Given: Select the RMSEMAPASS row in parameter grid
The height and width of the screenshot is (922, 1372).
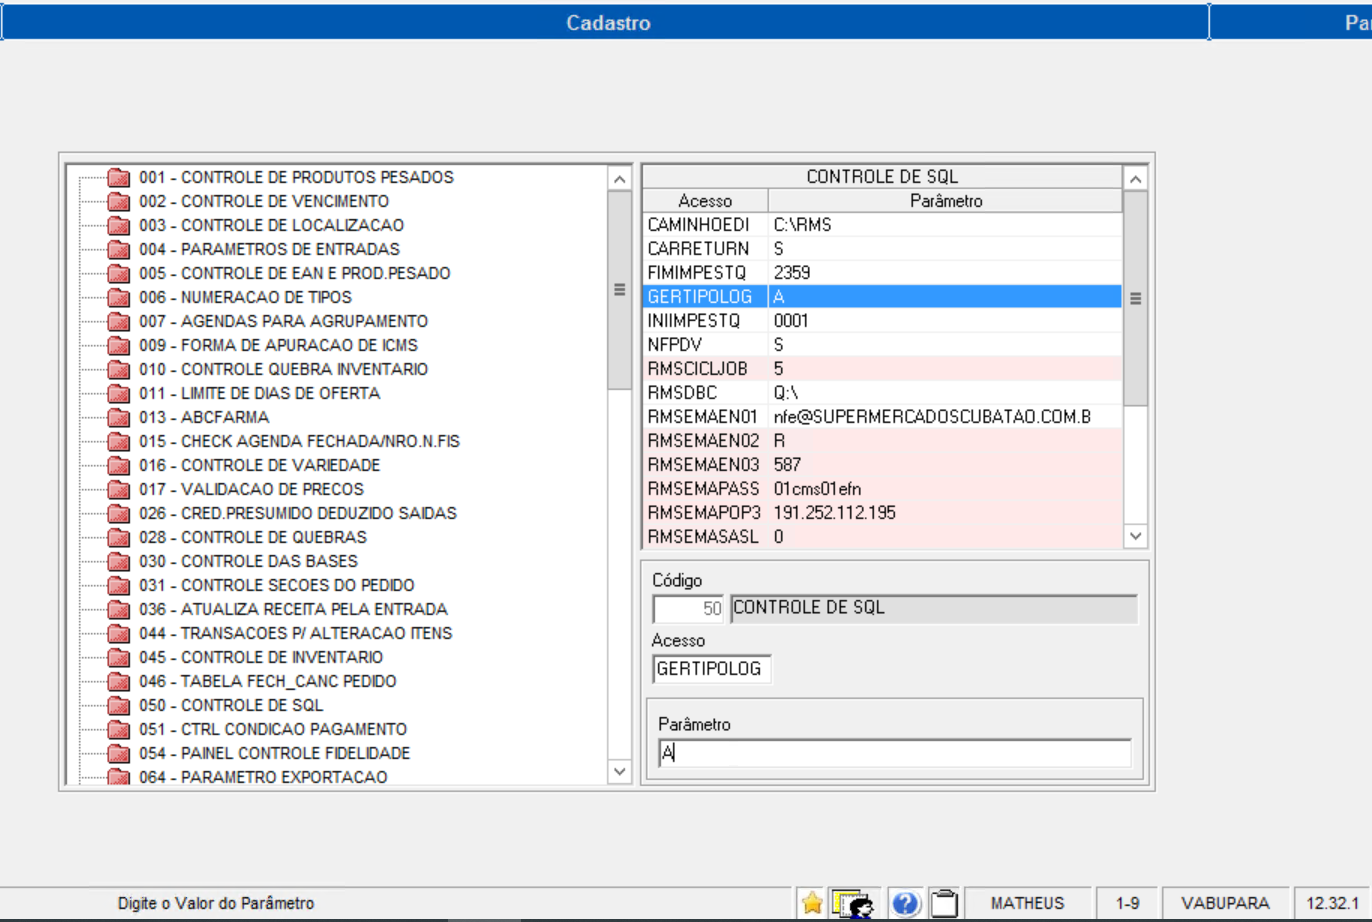Looking at the screenshot, I should click(882, 489).
